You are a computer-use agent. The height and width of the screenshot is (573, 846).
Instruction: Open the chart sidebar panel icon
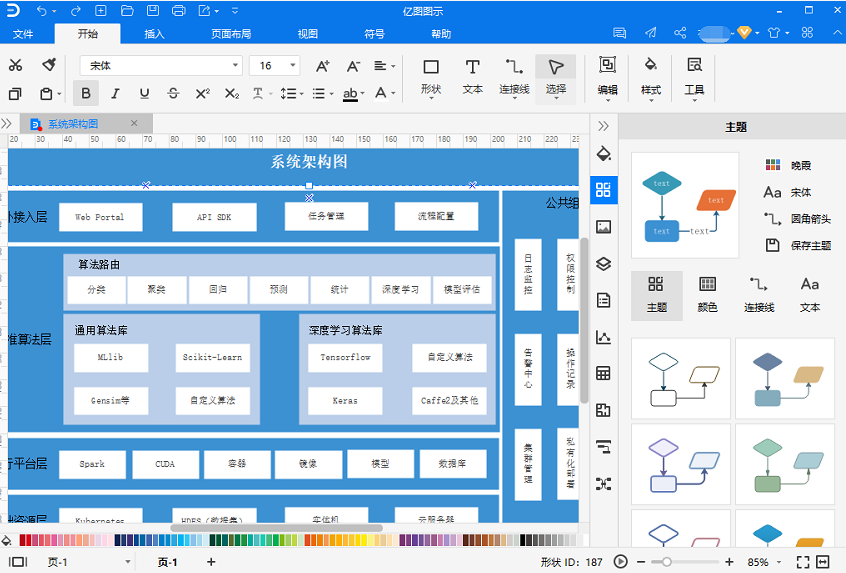[603, 337]
